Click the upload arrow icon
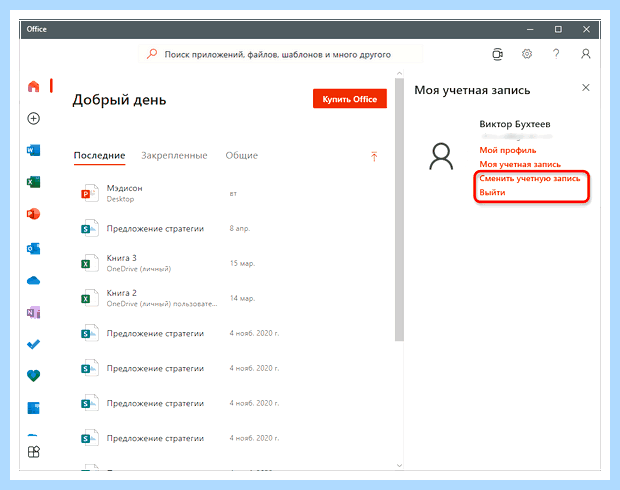The image size is (620, 490). tap(374, 157)
